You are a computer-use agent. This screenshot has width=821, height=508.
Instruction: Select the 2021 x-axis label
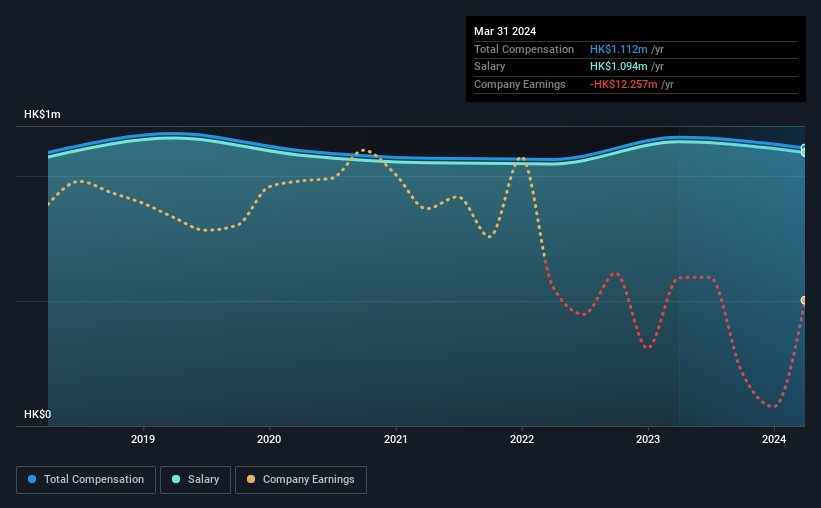[x=395, y=439]
